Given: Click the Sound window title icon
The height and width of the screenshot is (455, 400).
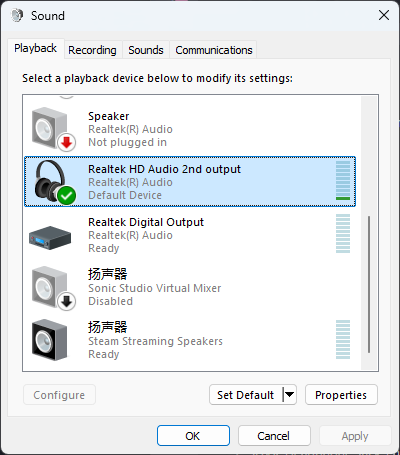Looking at the screenshot, I should tap(17, 15).
